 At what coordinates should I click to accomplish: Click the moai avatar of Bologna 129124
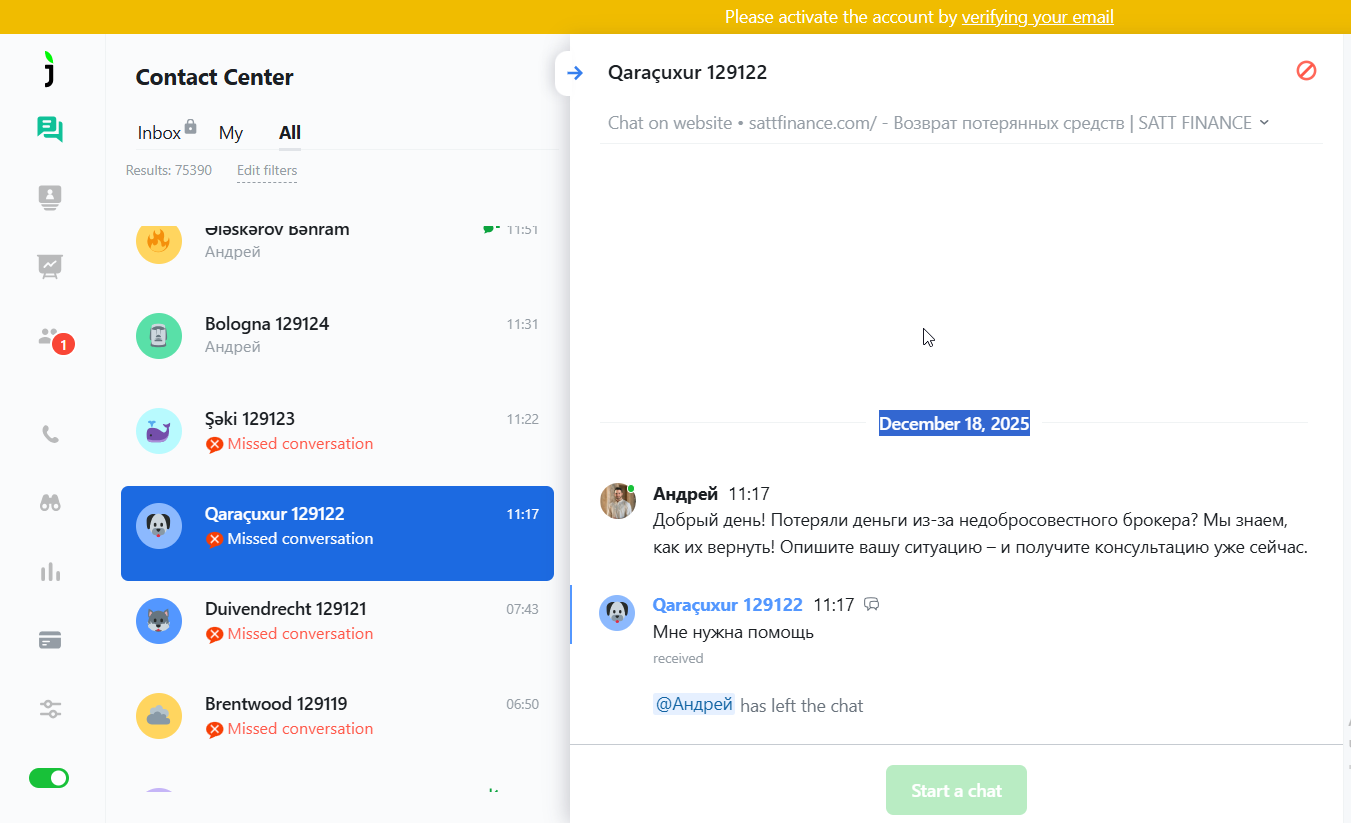click(159, 336)
